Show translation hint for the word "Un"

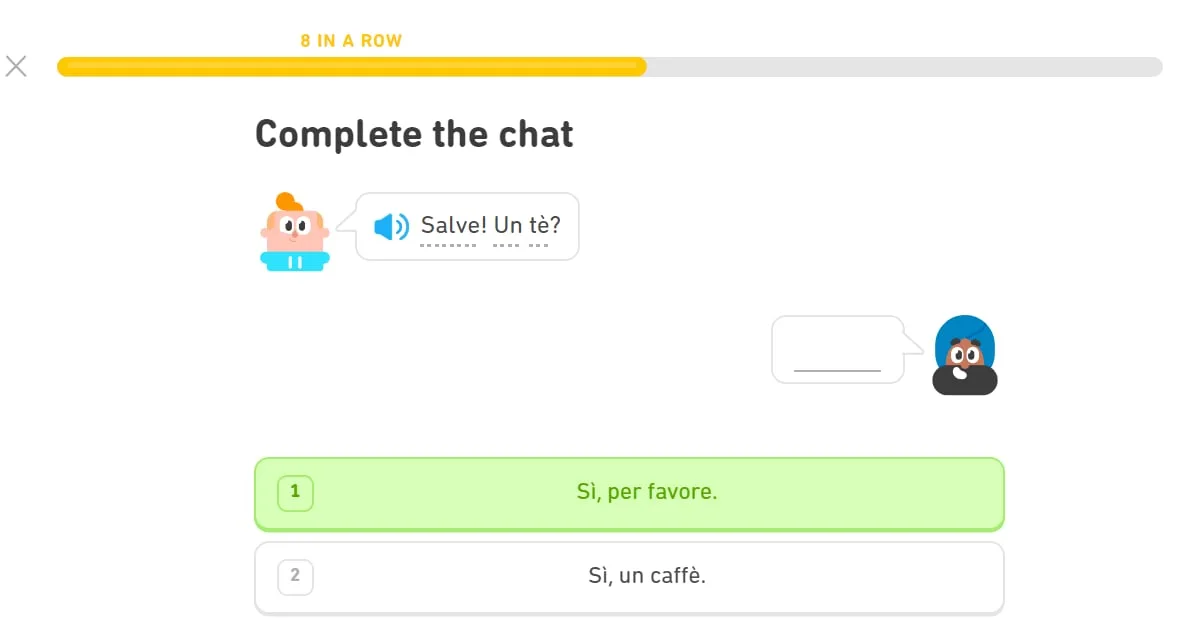tap(508, 226)
